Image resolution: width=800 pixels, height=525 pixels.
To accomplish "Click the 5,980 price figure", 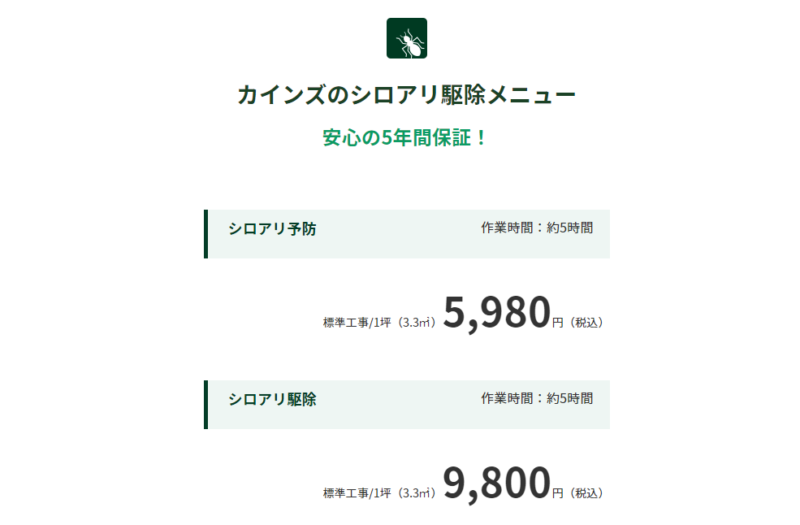I will click(x=496, y=313).
